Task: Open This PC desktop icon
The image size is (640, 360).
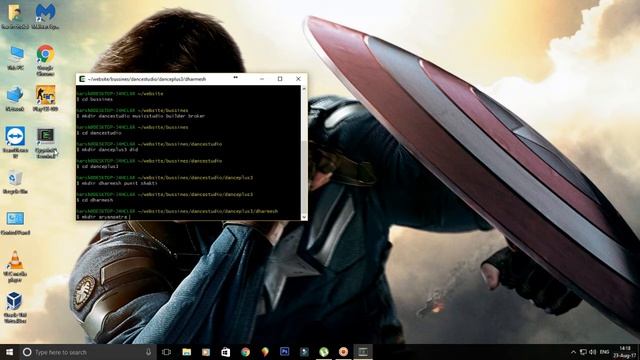Action: [x=16, y=57]
